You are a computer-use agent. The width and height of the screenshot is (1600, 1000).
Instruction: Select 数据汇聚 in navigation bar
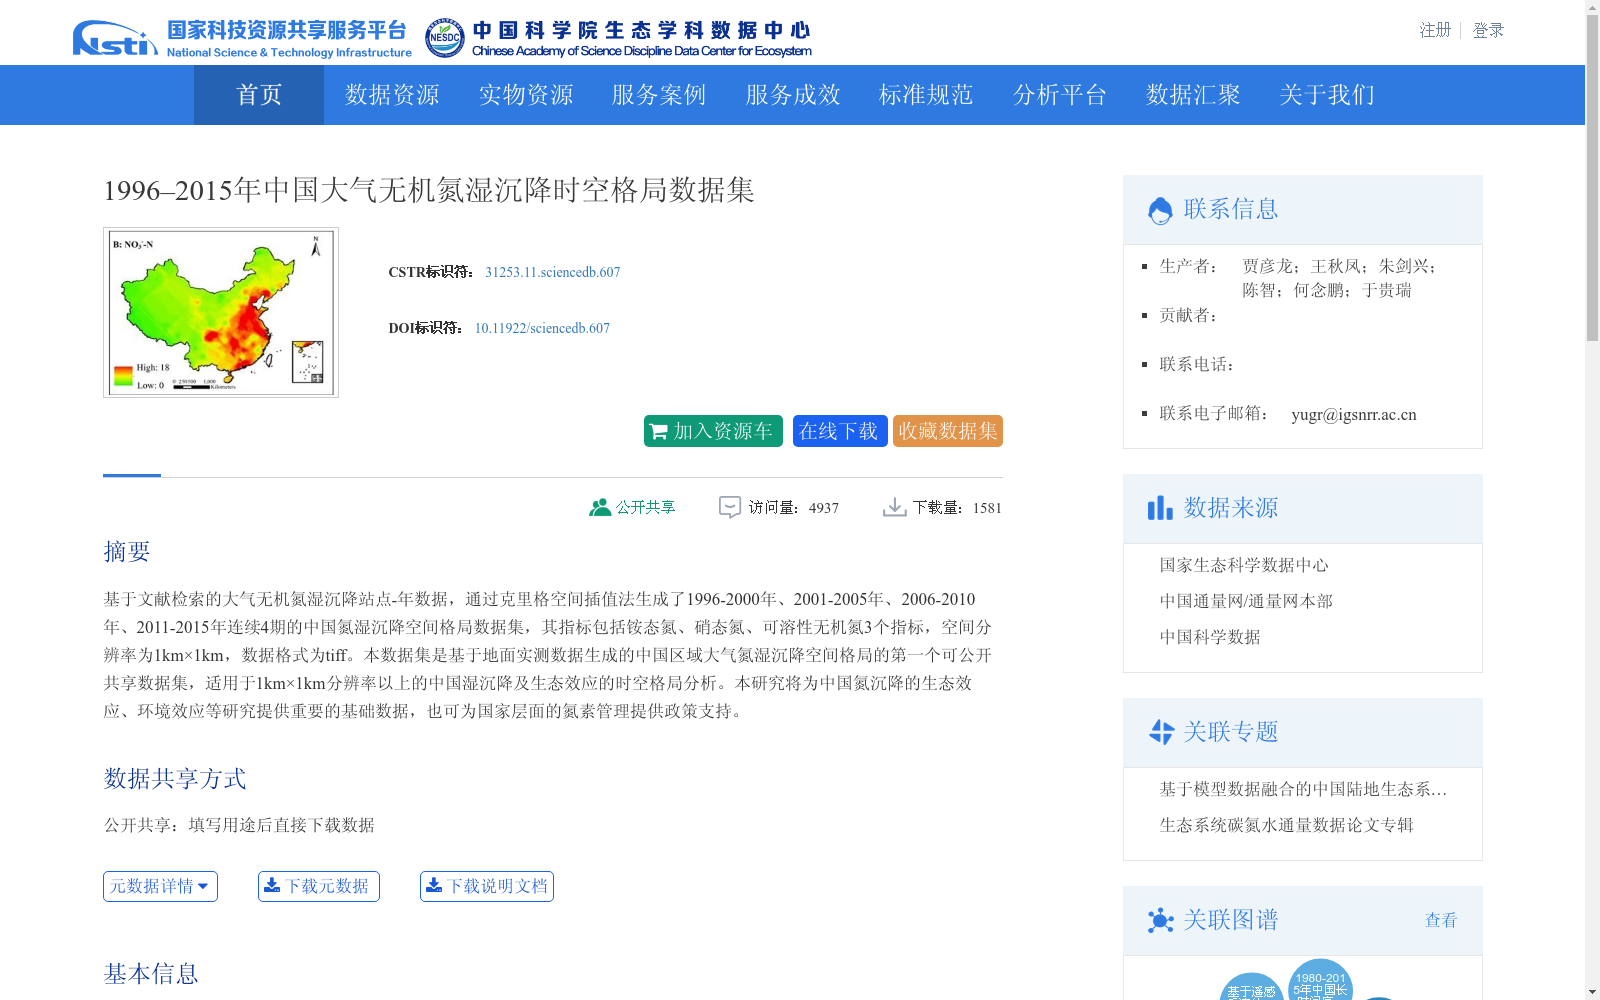[1193, 95]
